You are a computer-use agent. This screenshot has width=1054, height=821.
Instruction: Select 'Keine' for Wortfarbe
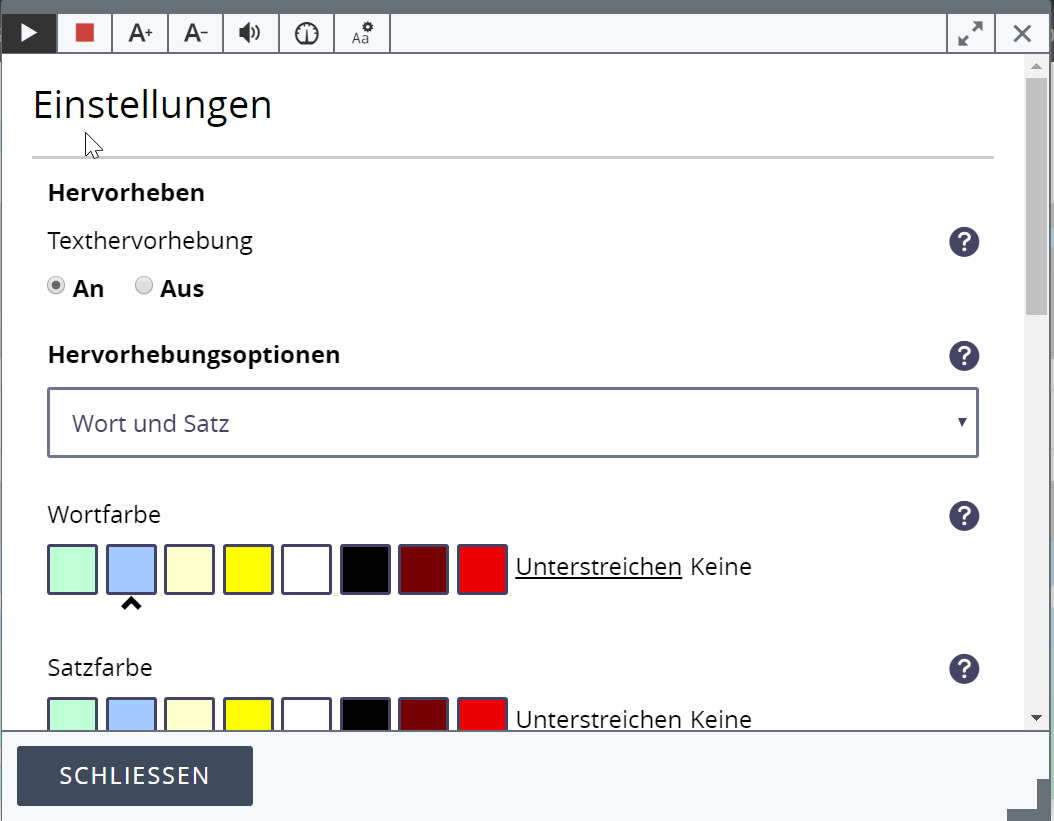[720, 567]
